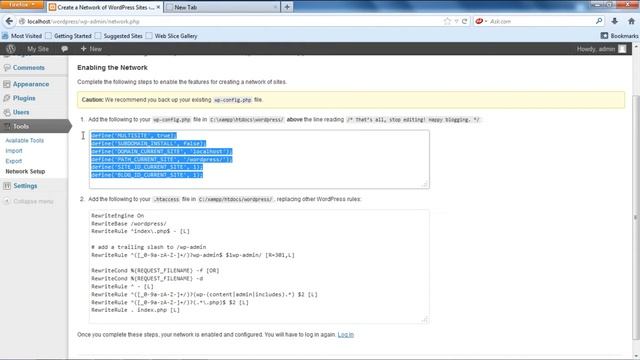
Task: Open My Site in admin bar
Action: tap(38, 49)
